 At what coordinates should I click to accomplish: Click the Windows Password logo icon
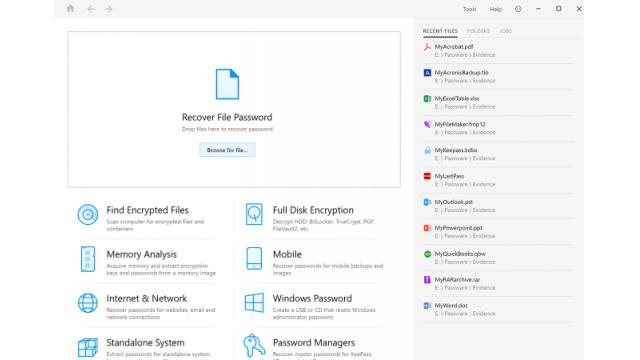click(x=254, y=303)
